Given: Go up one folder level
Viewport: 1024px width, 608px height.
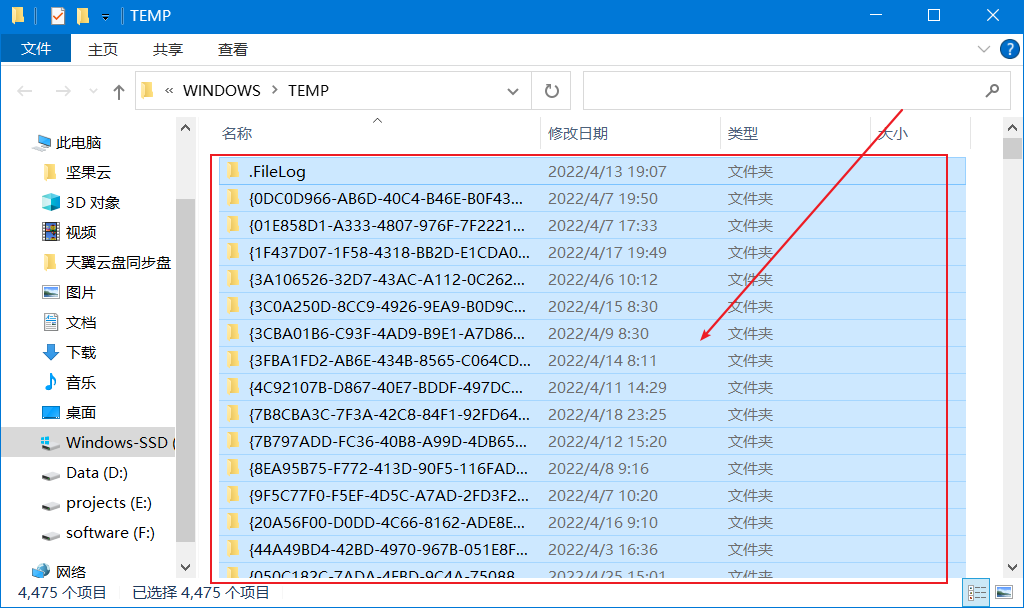Looking at the screenshot, I should click(118, 91).
